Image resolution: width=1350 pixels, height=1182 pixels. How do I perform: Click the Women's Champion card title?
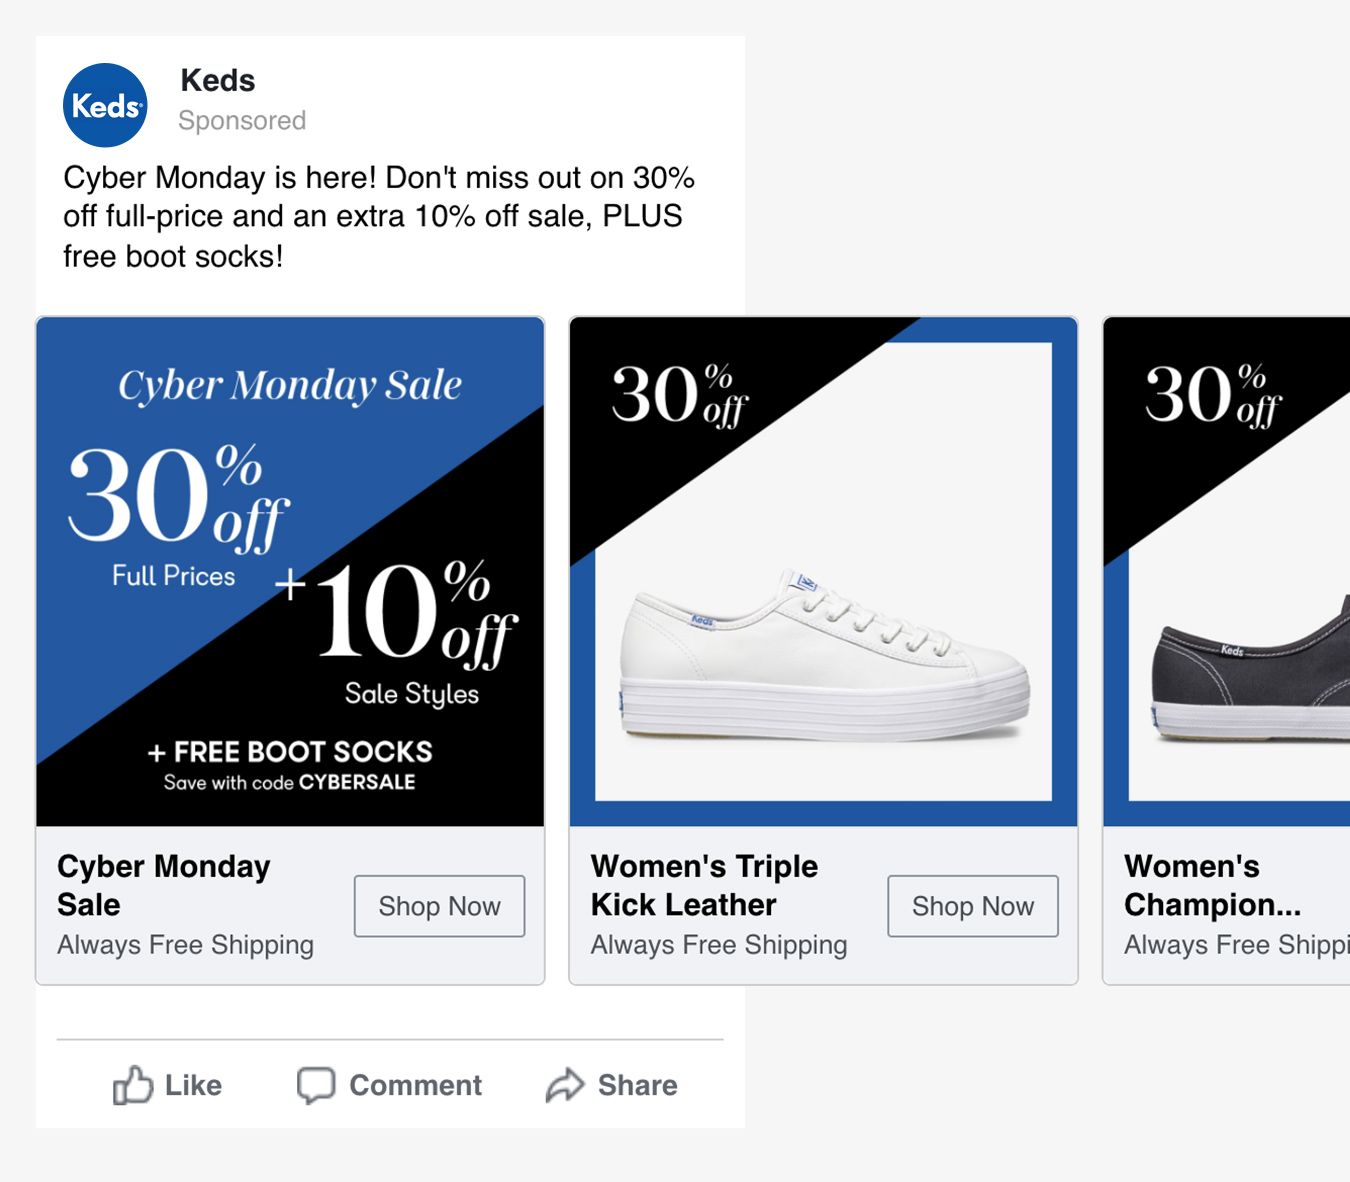pos(1211,885)
